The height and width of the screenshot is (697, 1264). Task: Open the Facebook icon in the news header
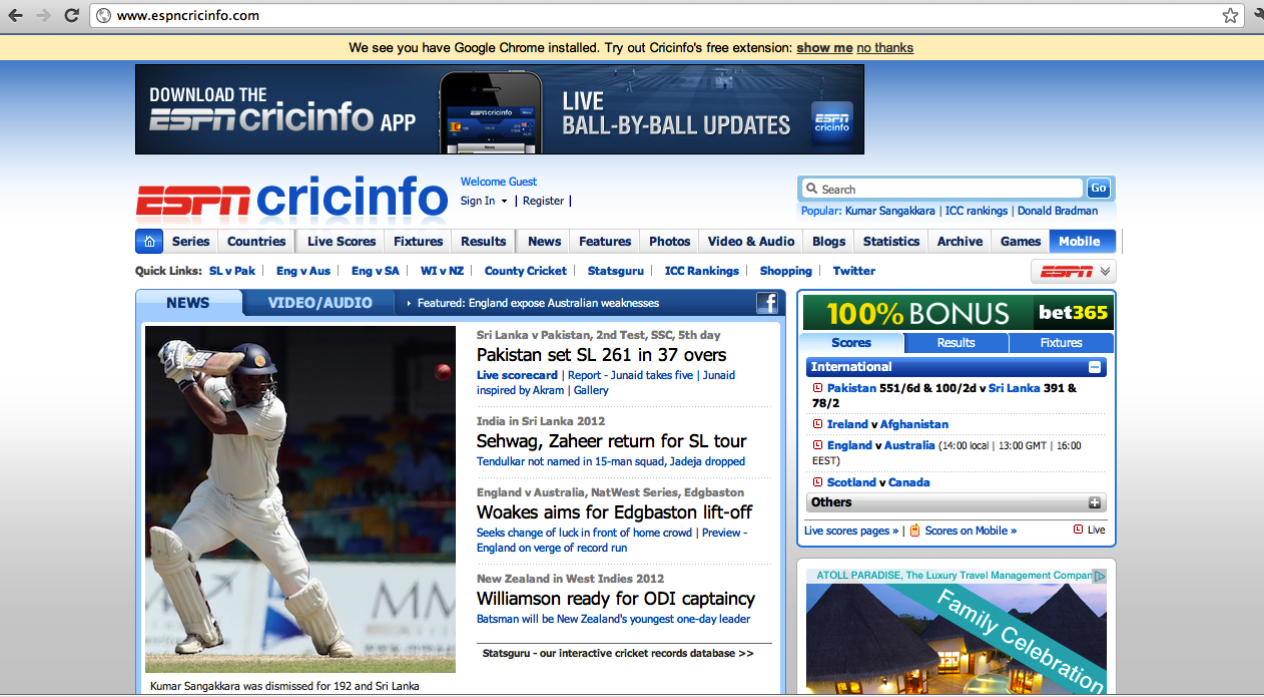pos(767,303)
